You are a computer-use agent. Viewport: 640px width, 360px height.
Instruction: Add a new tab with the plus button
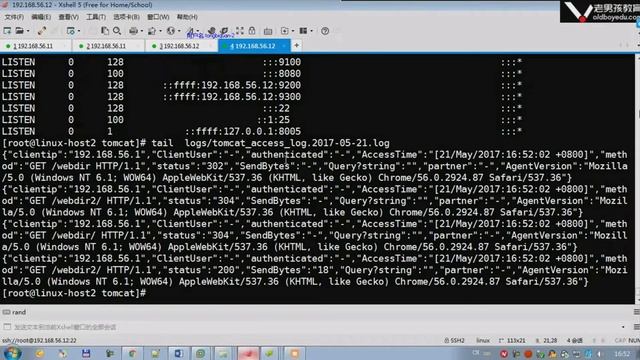tap(297, 46)
